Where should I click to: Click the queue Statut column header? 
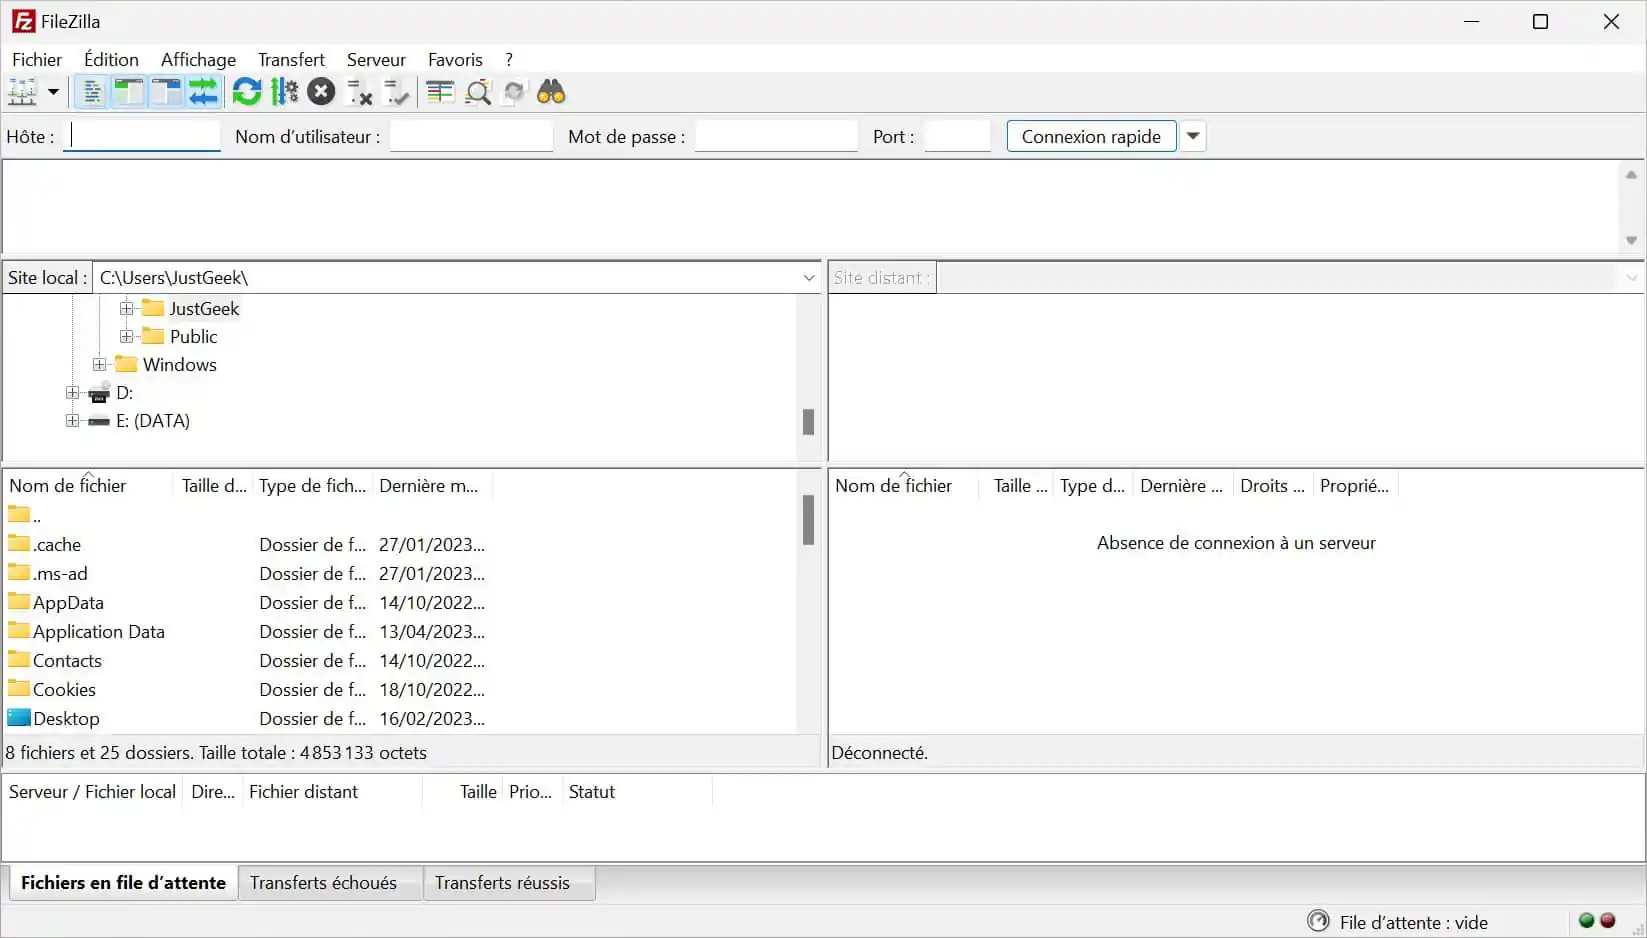click(x=637, y=792)
